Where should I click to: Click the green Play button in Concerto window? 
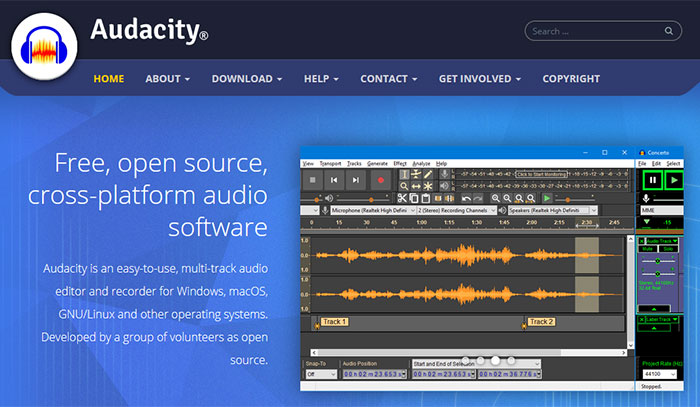[674, 180]
